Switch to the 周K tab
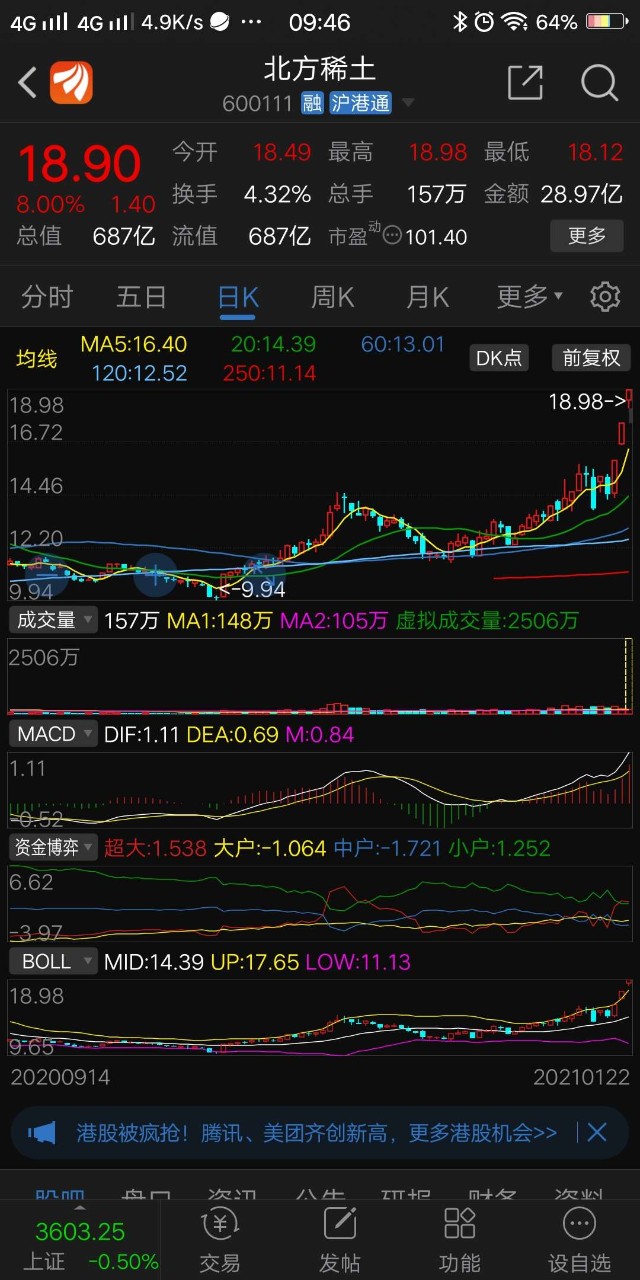The width and height of the screenshot is (640, 1280). (x=332, y=297)
